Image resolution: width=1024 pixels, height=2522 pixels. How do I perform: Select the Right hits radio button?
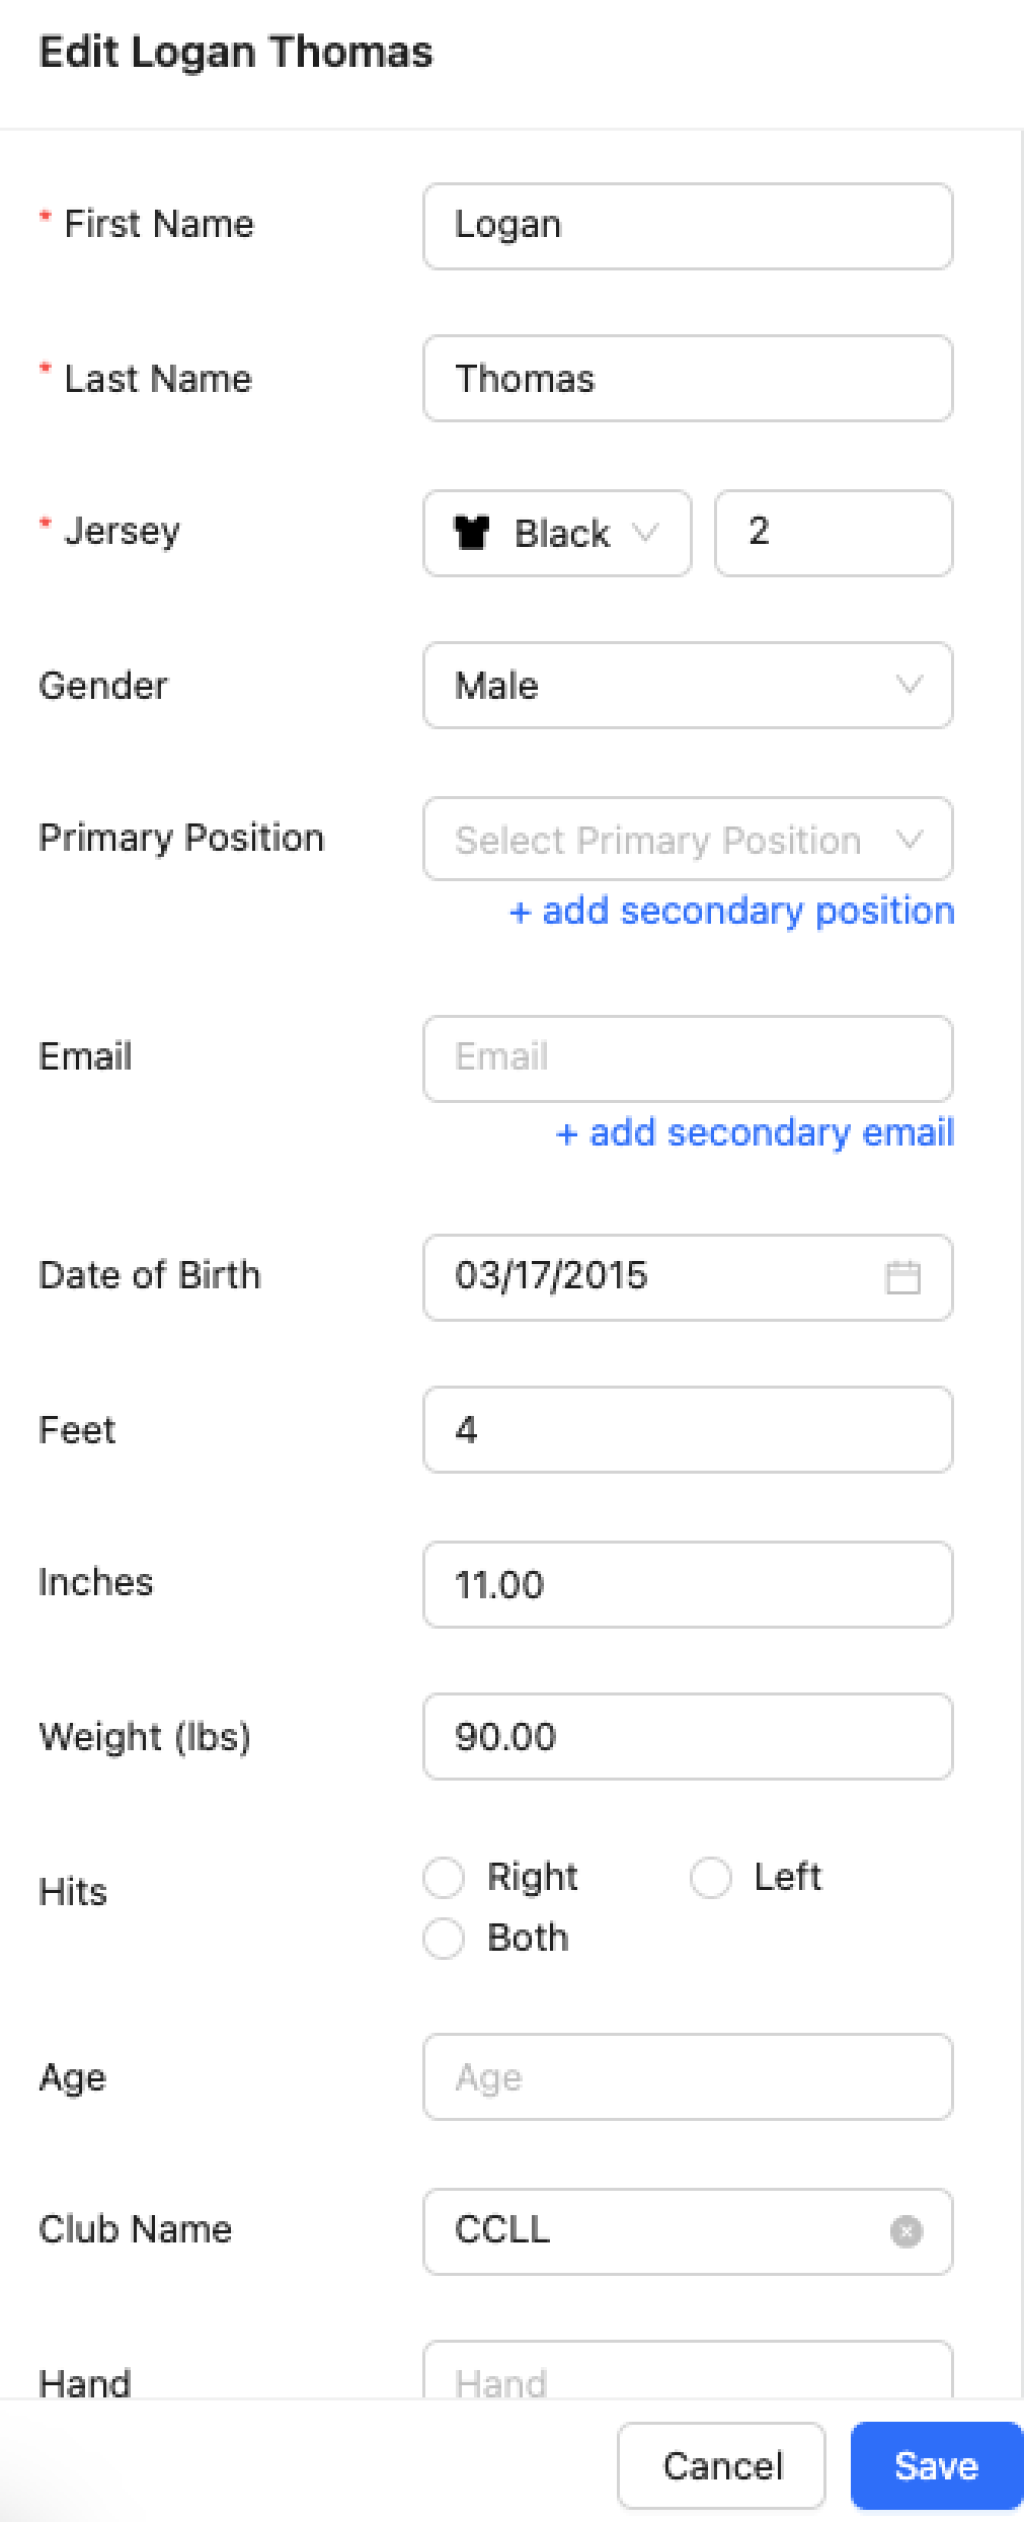point(444,1877)
